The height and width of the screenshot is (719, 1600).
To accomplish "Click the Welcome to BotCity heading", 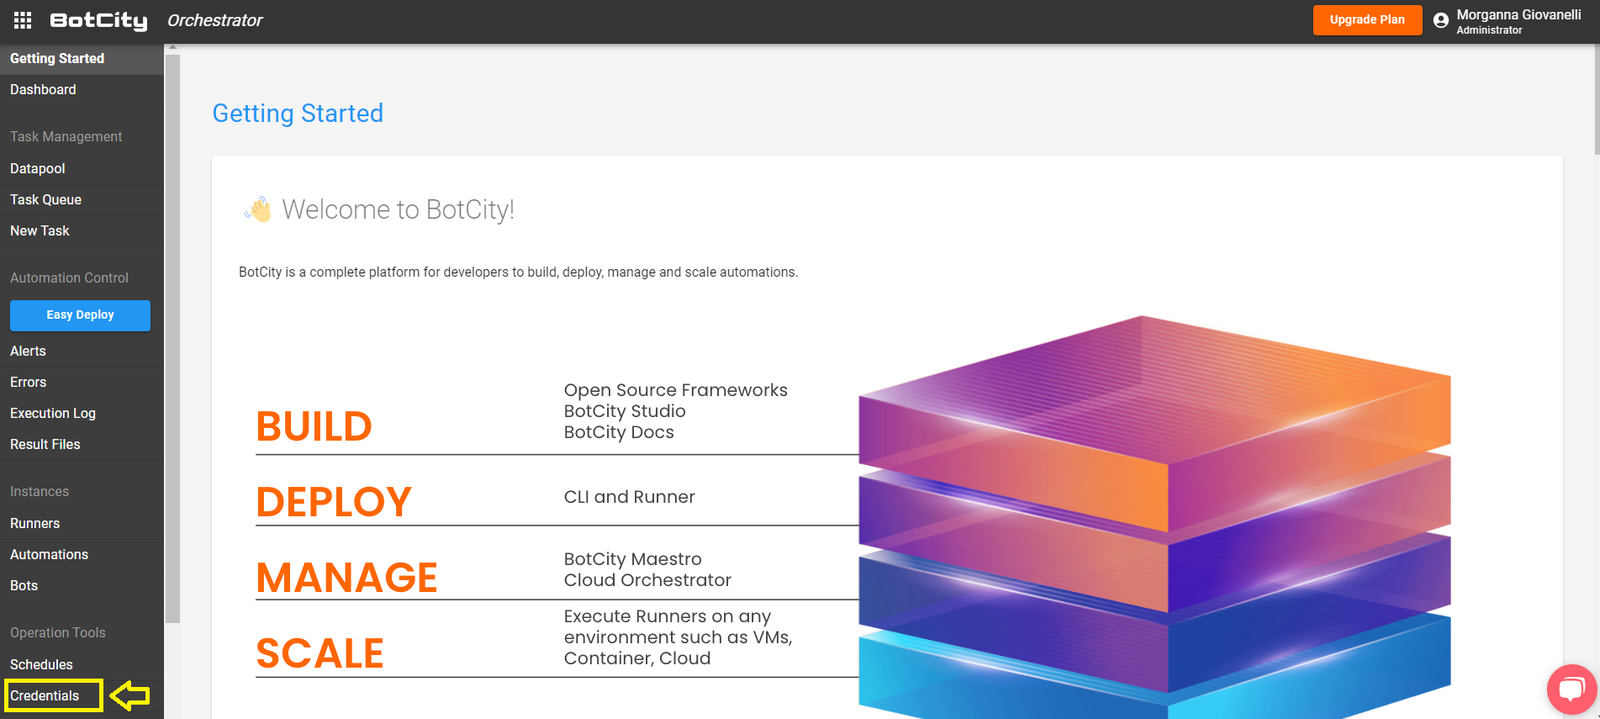I will pyautogui.click(x=398, y=209).
